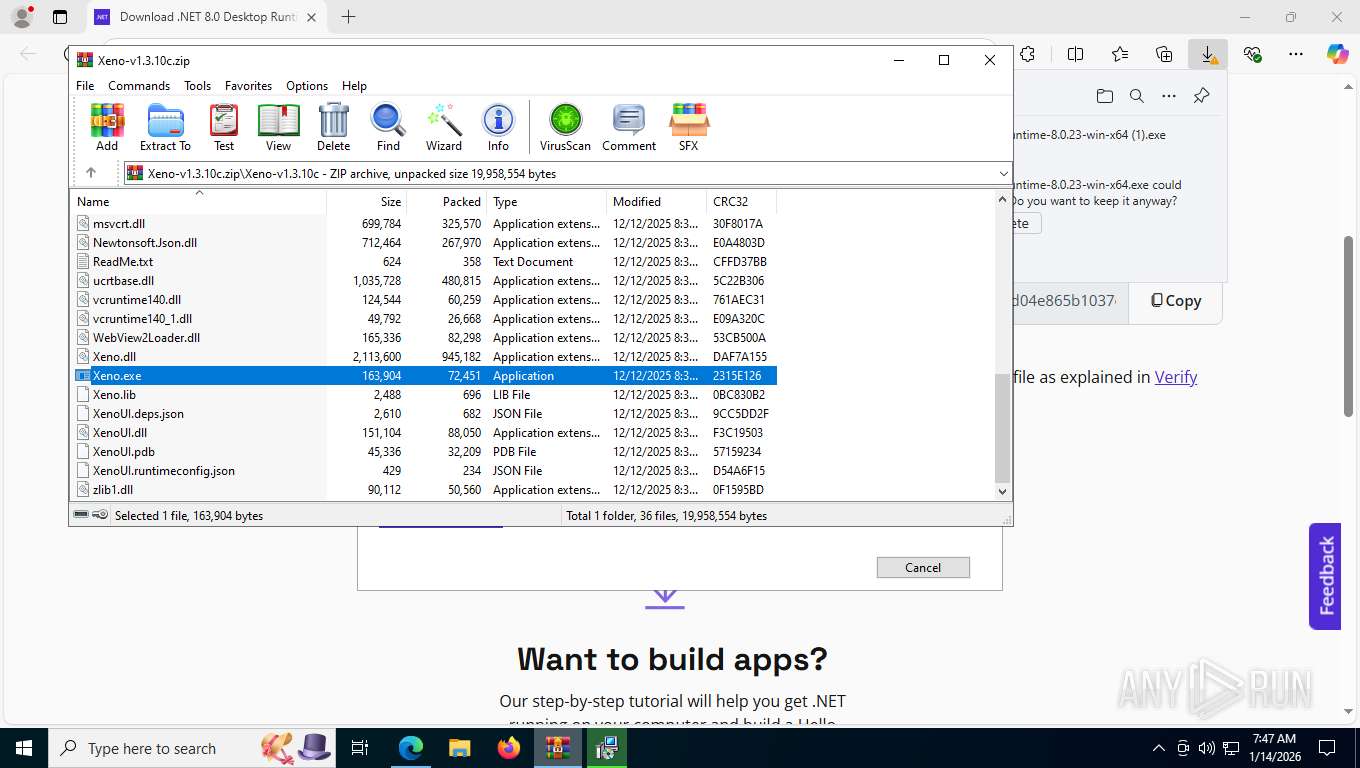This screenshot has height=768, width=1360.
Task: Pin the downloads panel
Action: pos(1201,96)
